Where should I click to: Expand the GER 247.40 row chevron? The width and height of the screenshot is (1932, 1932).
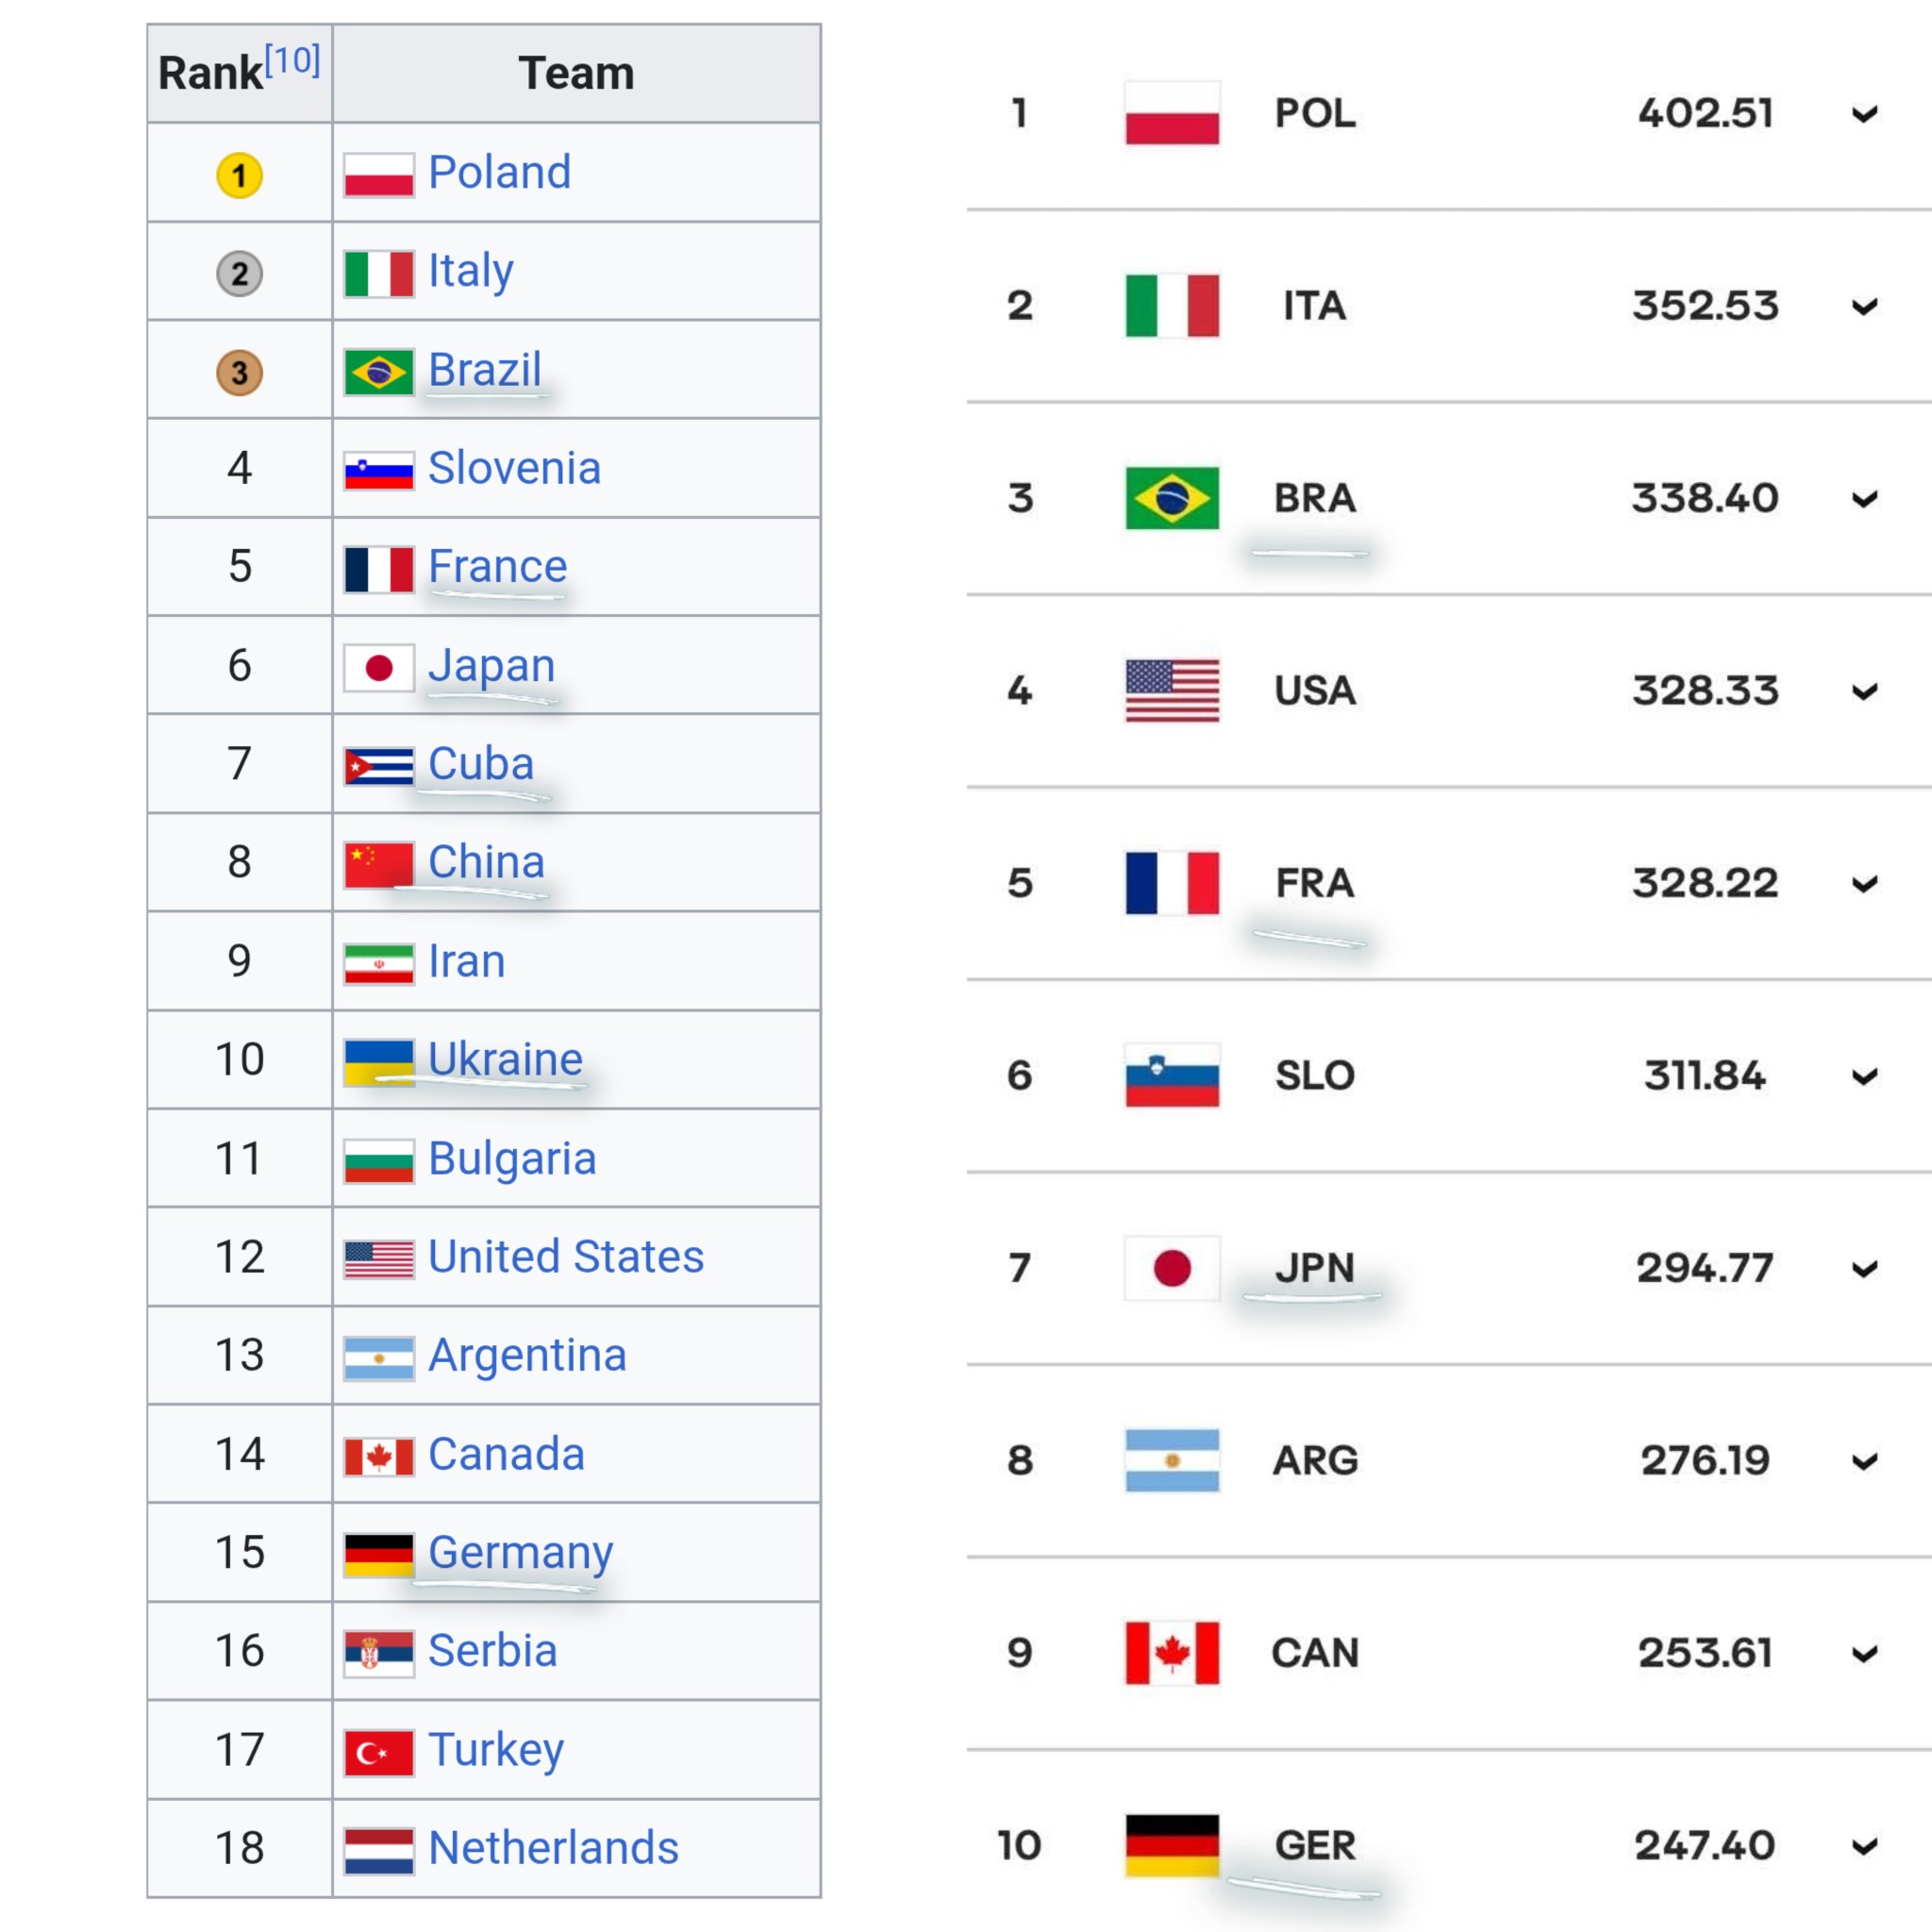[x=1864, y=1846]
